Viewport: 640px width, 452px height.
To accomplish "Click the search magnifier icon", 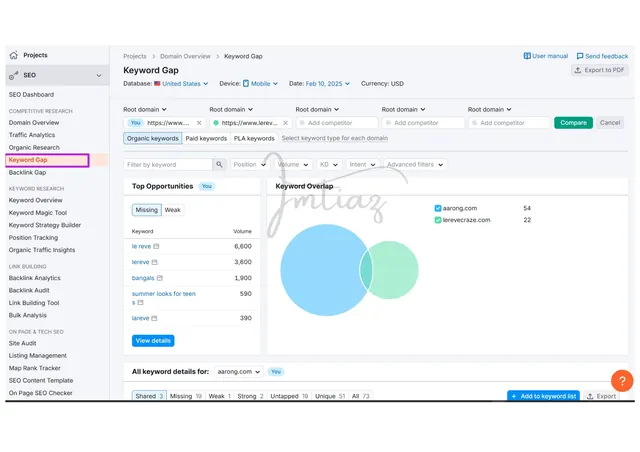I will click(219, 165).
